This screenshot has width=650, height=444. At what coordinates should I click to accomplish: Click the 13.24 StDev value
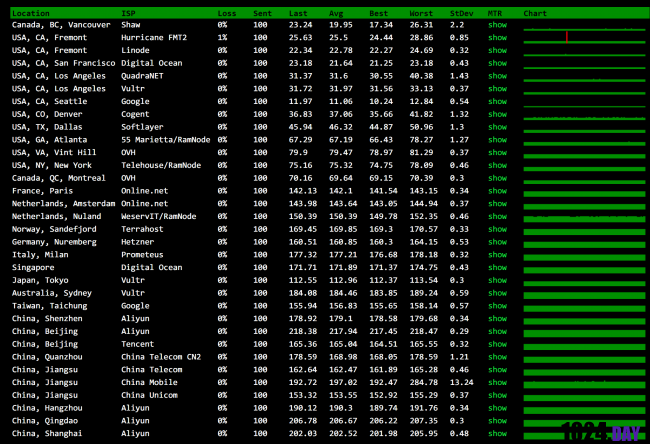coord(461,383)
